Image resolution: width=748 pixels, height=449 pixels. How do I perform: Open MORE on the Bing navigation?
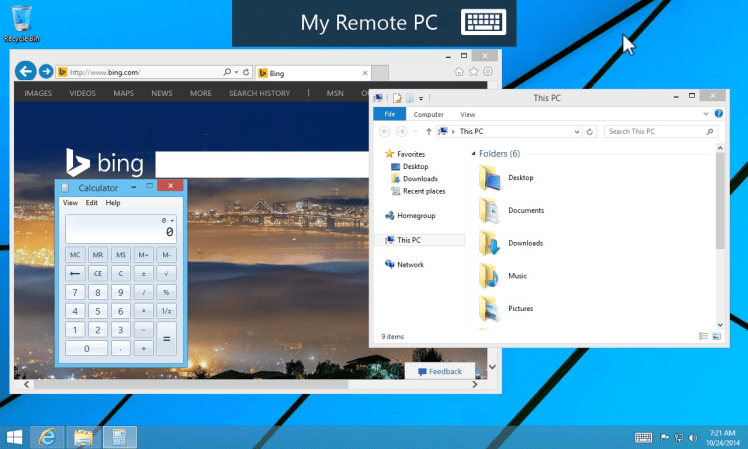pos(200,93)
